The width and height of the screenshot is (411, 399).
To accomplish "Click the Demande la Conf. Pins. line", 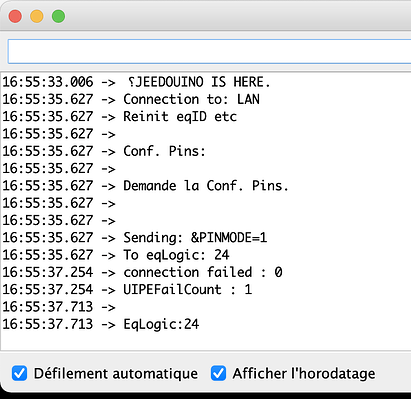I will [x=145, y=186].
